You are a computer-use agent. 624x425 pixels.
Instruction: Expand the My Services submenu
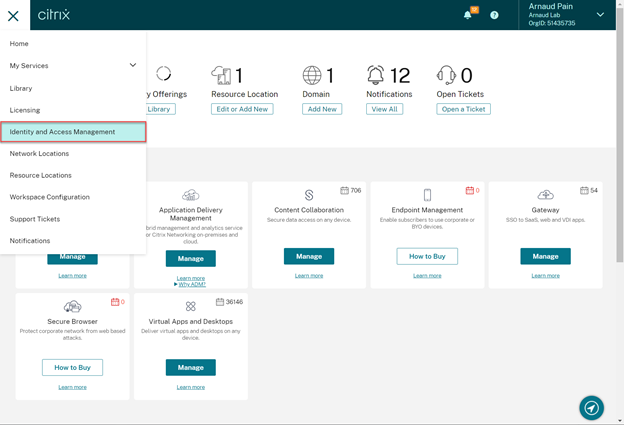pyautogui.click(x=133, y=66)
